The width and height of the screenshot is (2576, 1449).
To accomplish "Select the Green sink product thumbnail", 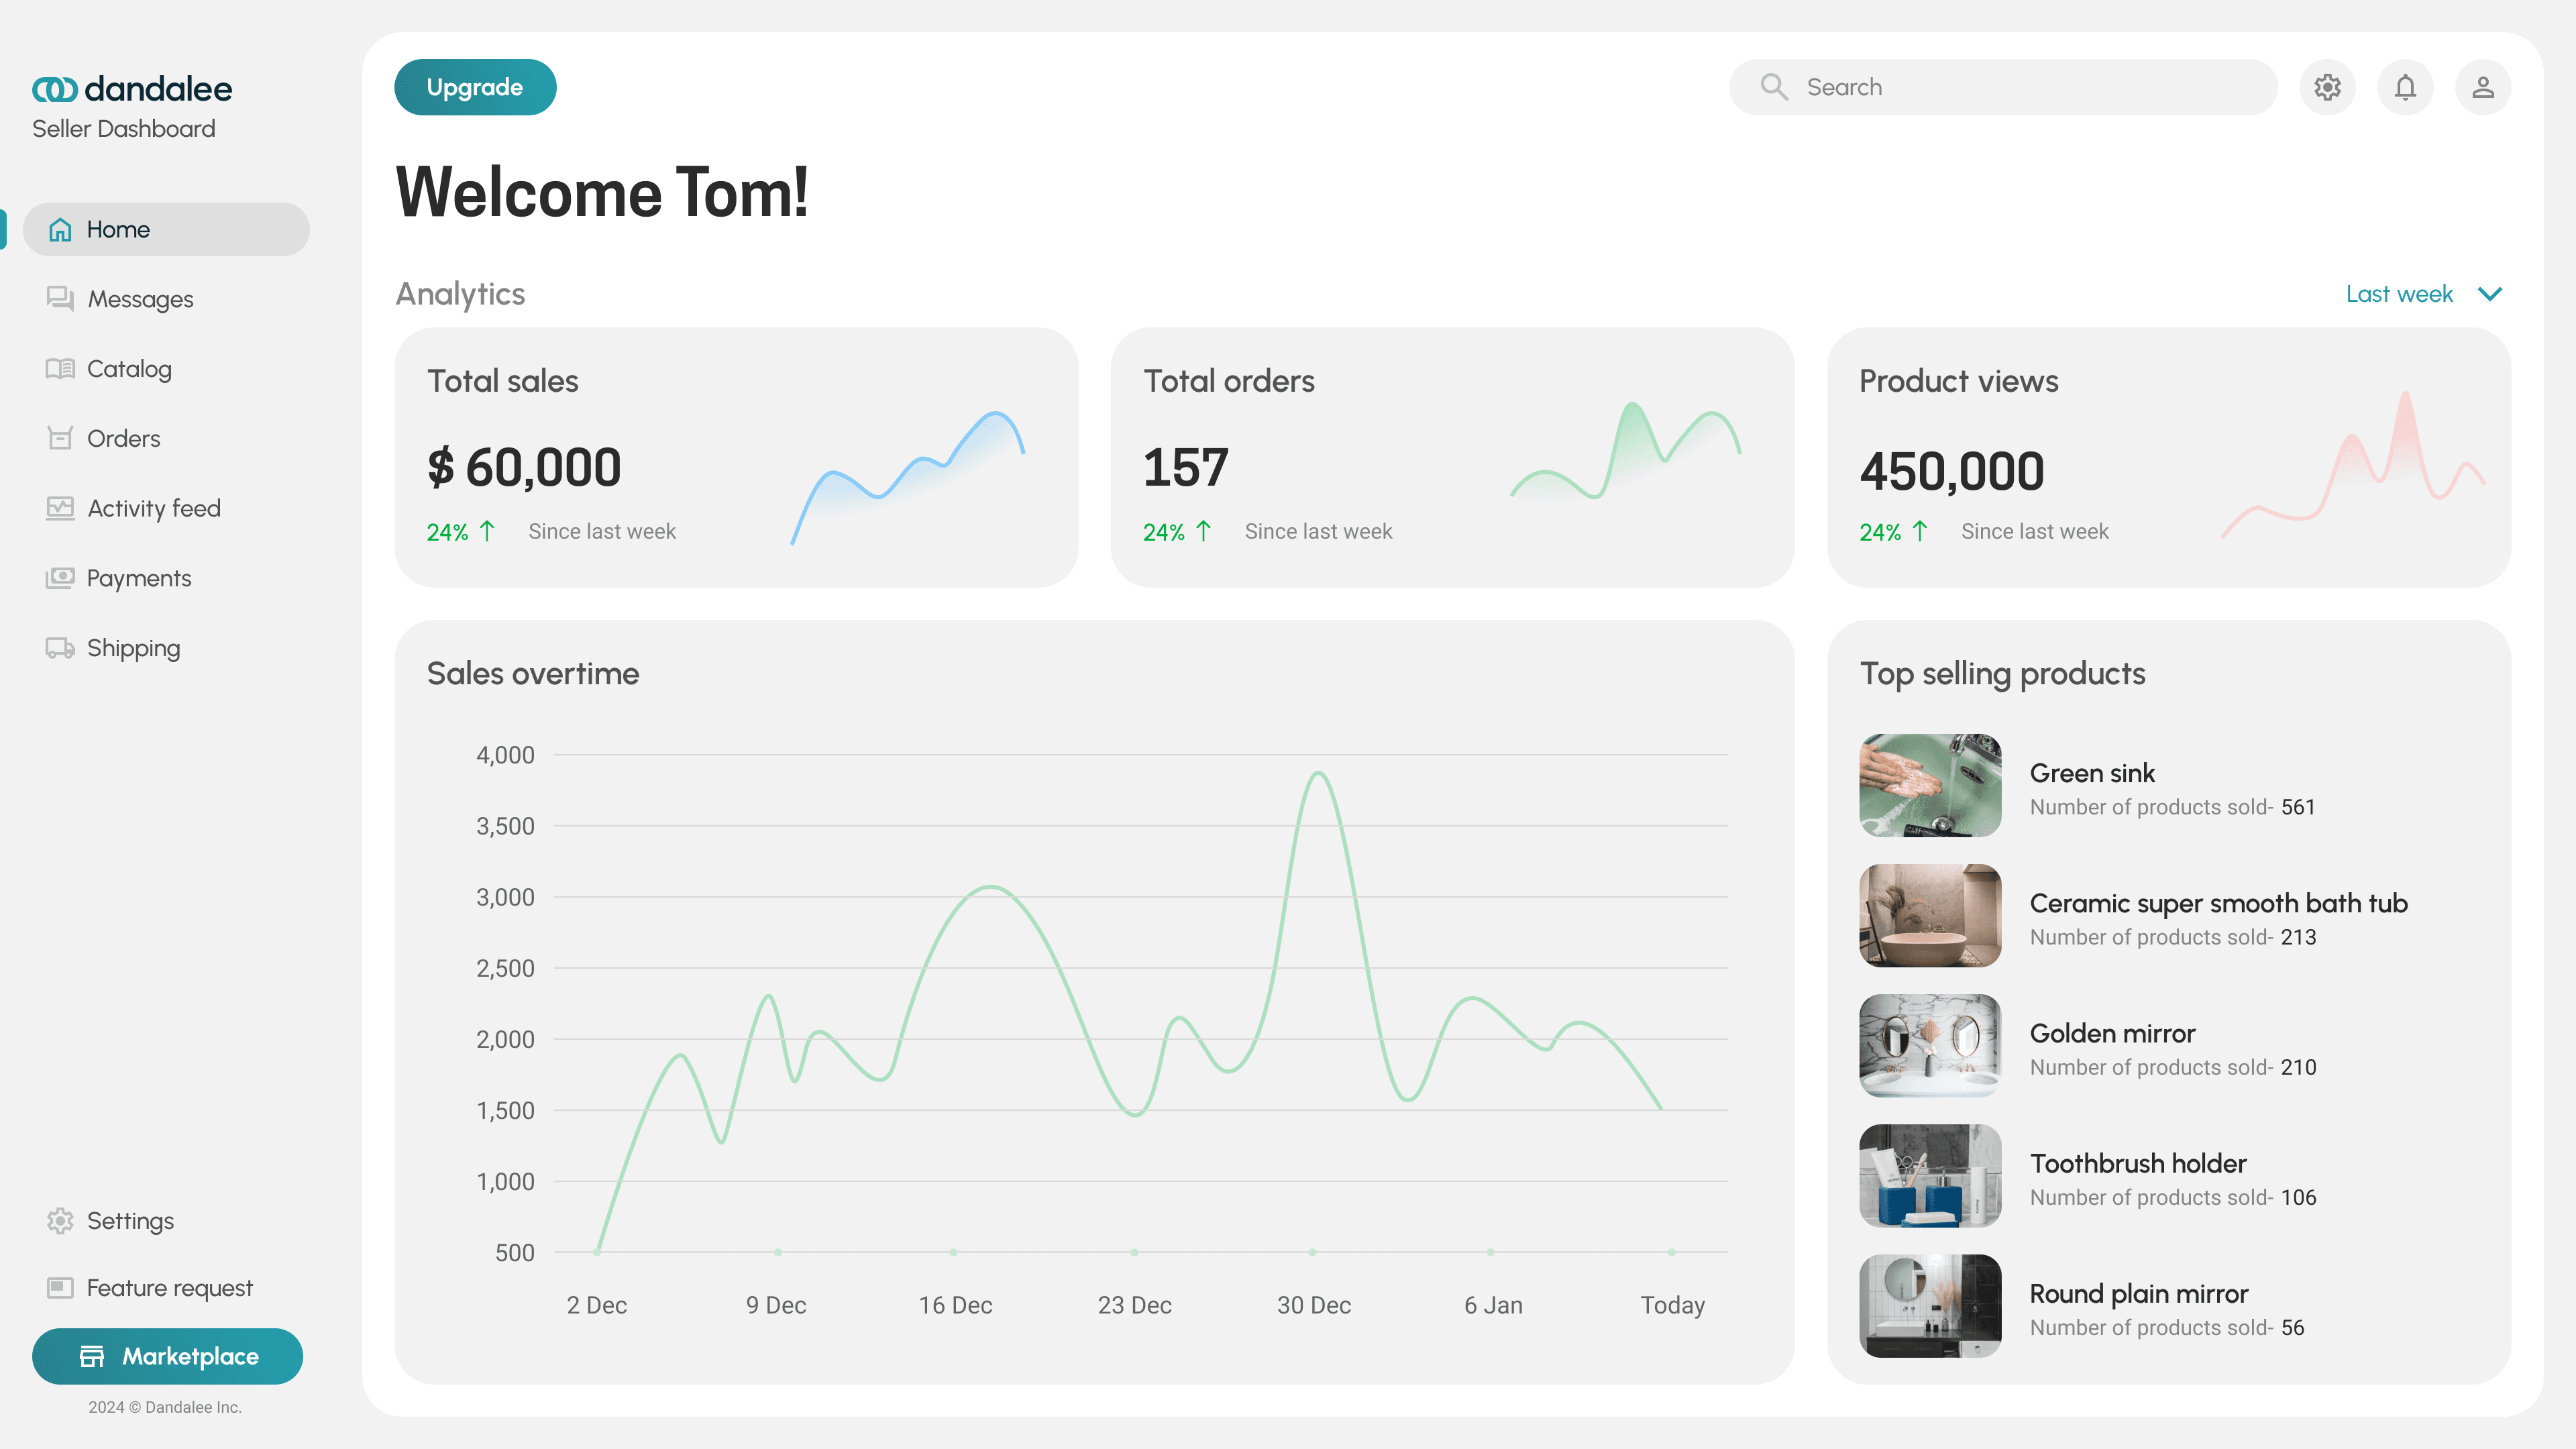I will tap(1930, 785).
